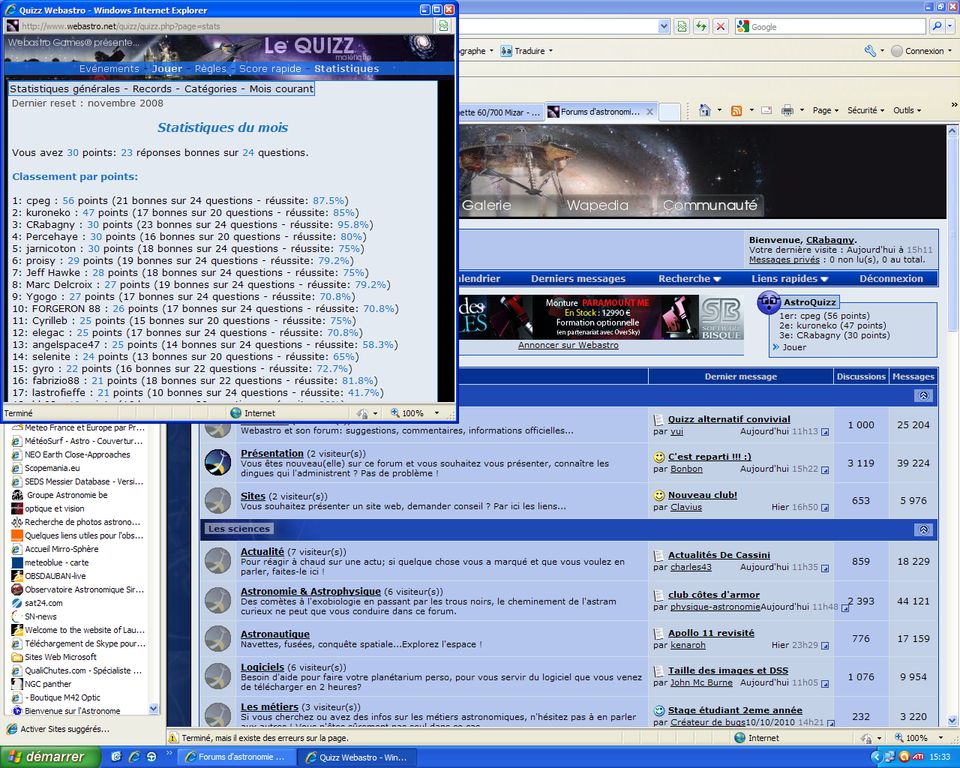The height and width of the screenshot is (768, 960).
Task: Click the ATI tray icon
Action: [918, 757]
